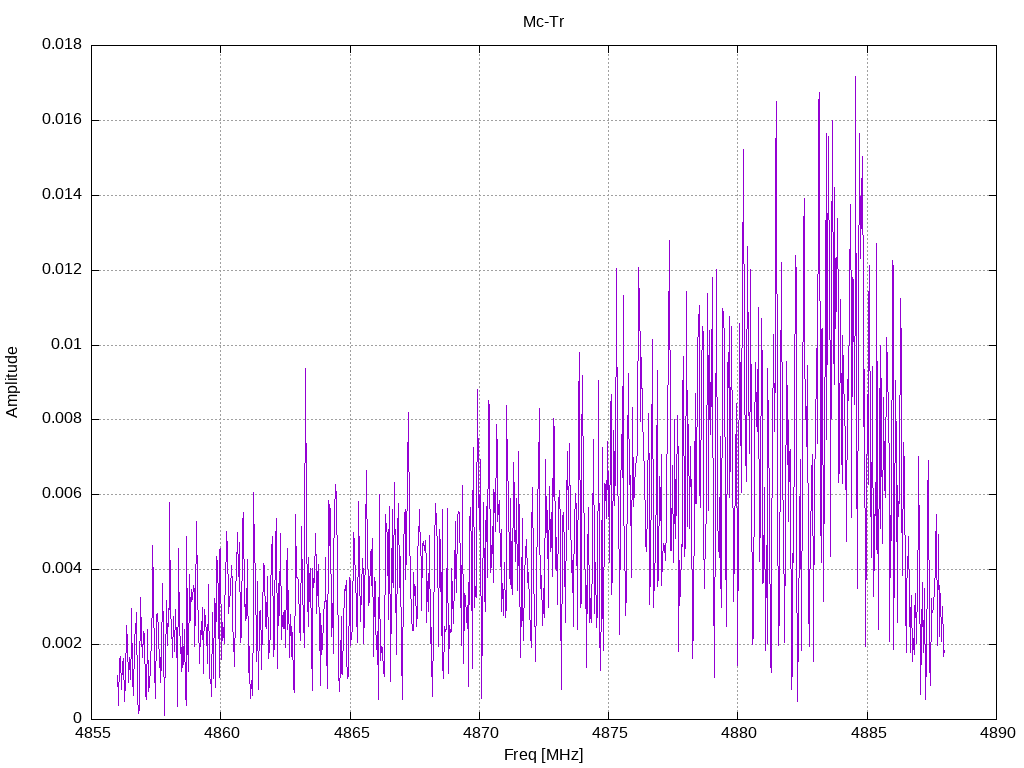Click y-axis tick value 0.014
This screenshot has width=1024, height=768.
(62, 195)
